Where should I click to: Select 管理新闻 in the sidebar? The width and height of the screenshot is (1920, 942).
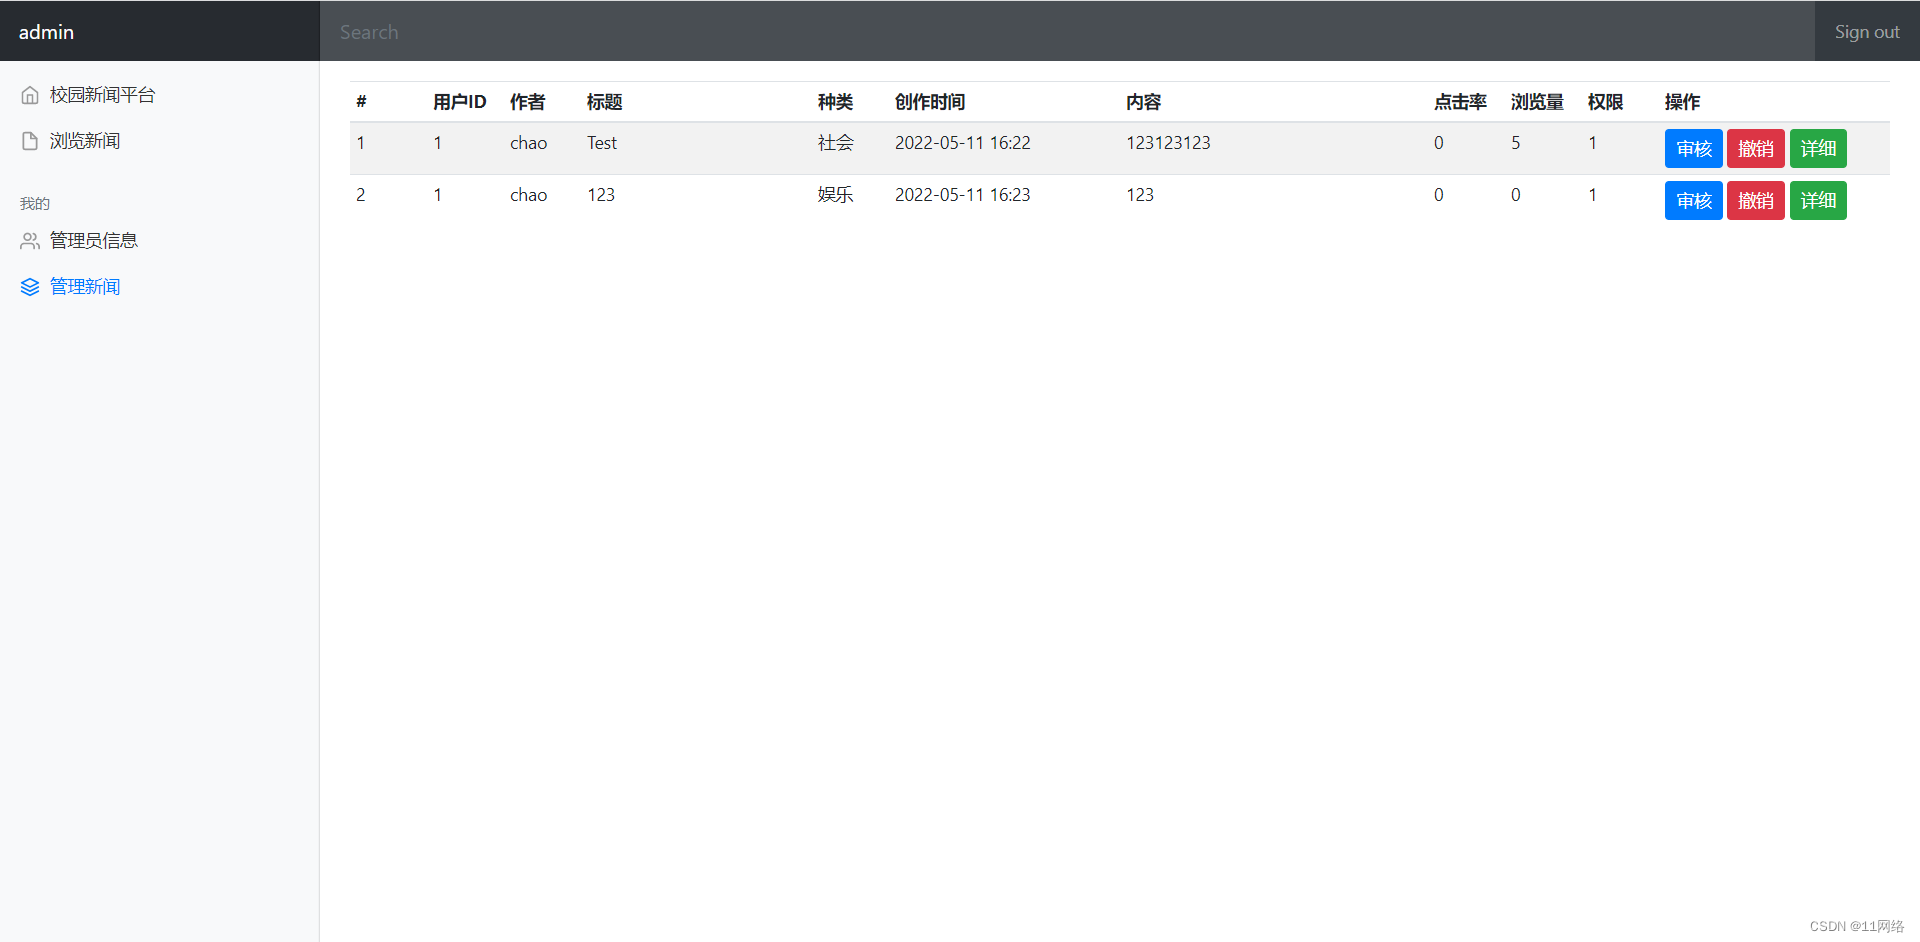click(x=85, y=287)
